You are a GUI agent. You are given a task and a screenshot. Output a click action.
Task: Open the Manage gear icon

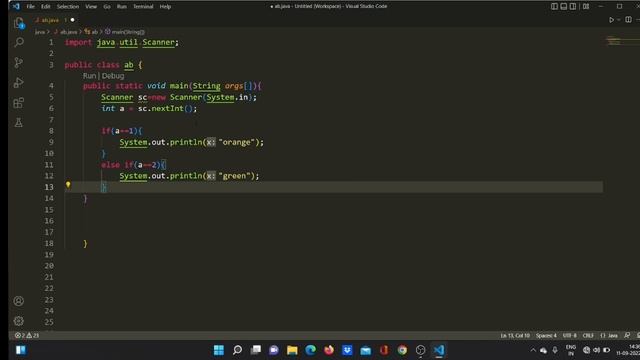point(19,321)
